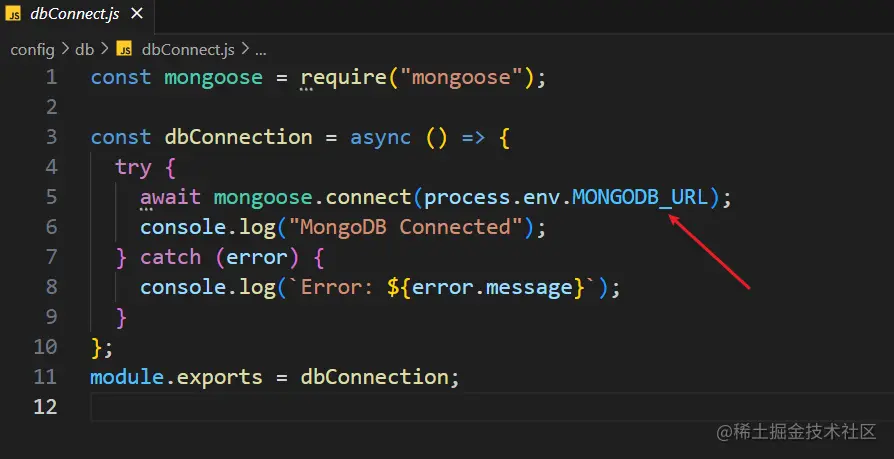This screenshot has height=459, width=894.
Task: Click line number 1 in the gutter
Action: click(51, 77)
